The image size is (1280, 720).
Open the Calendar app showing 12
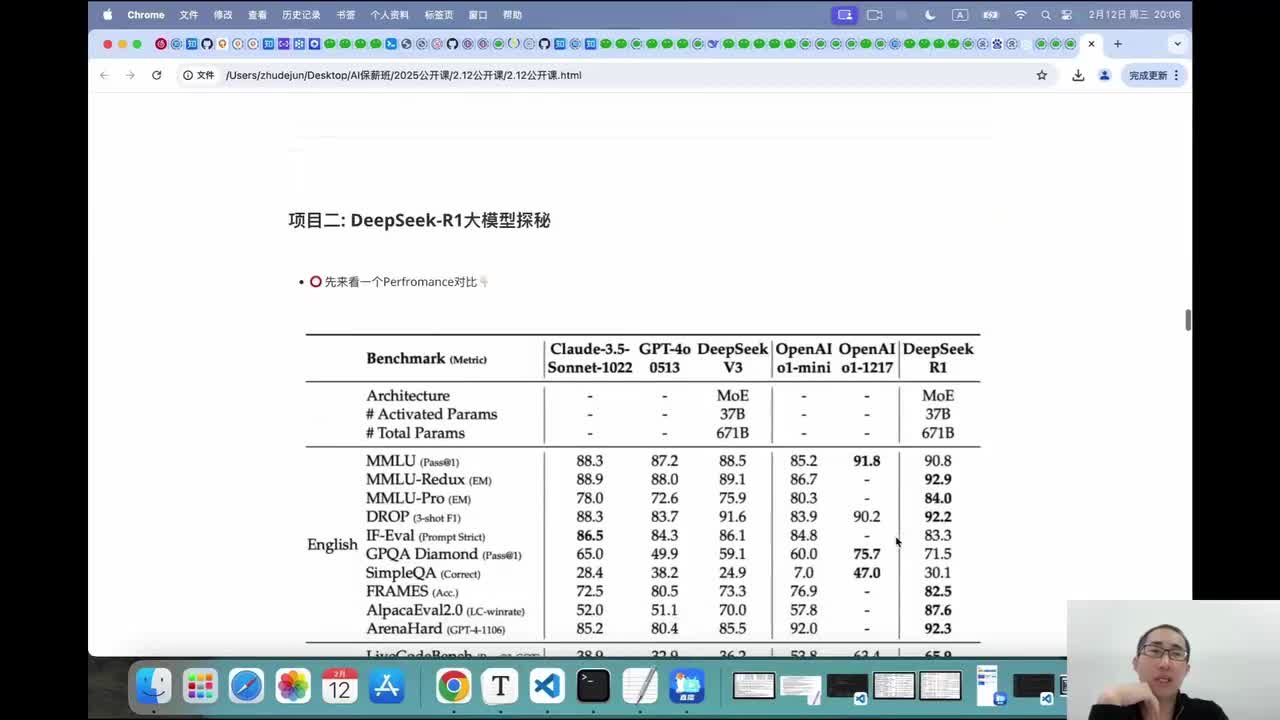pos(339,685)
